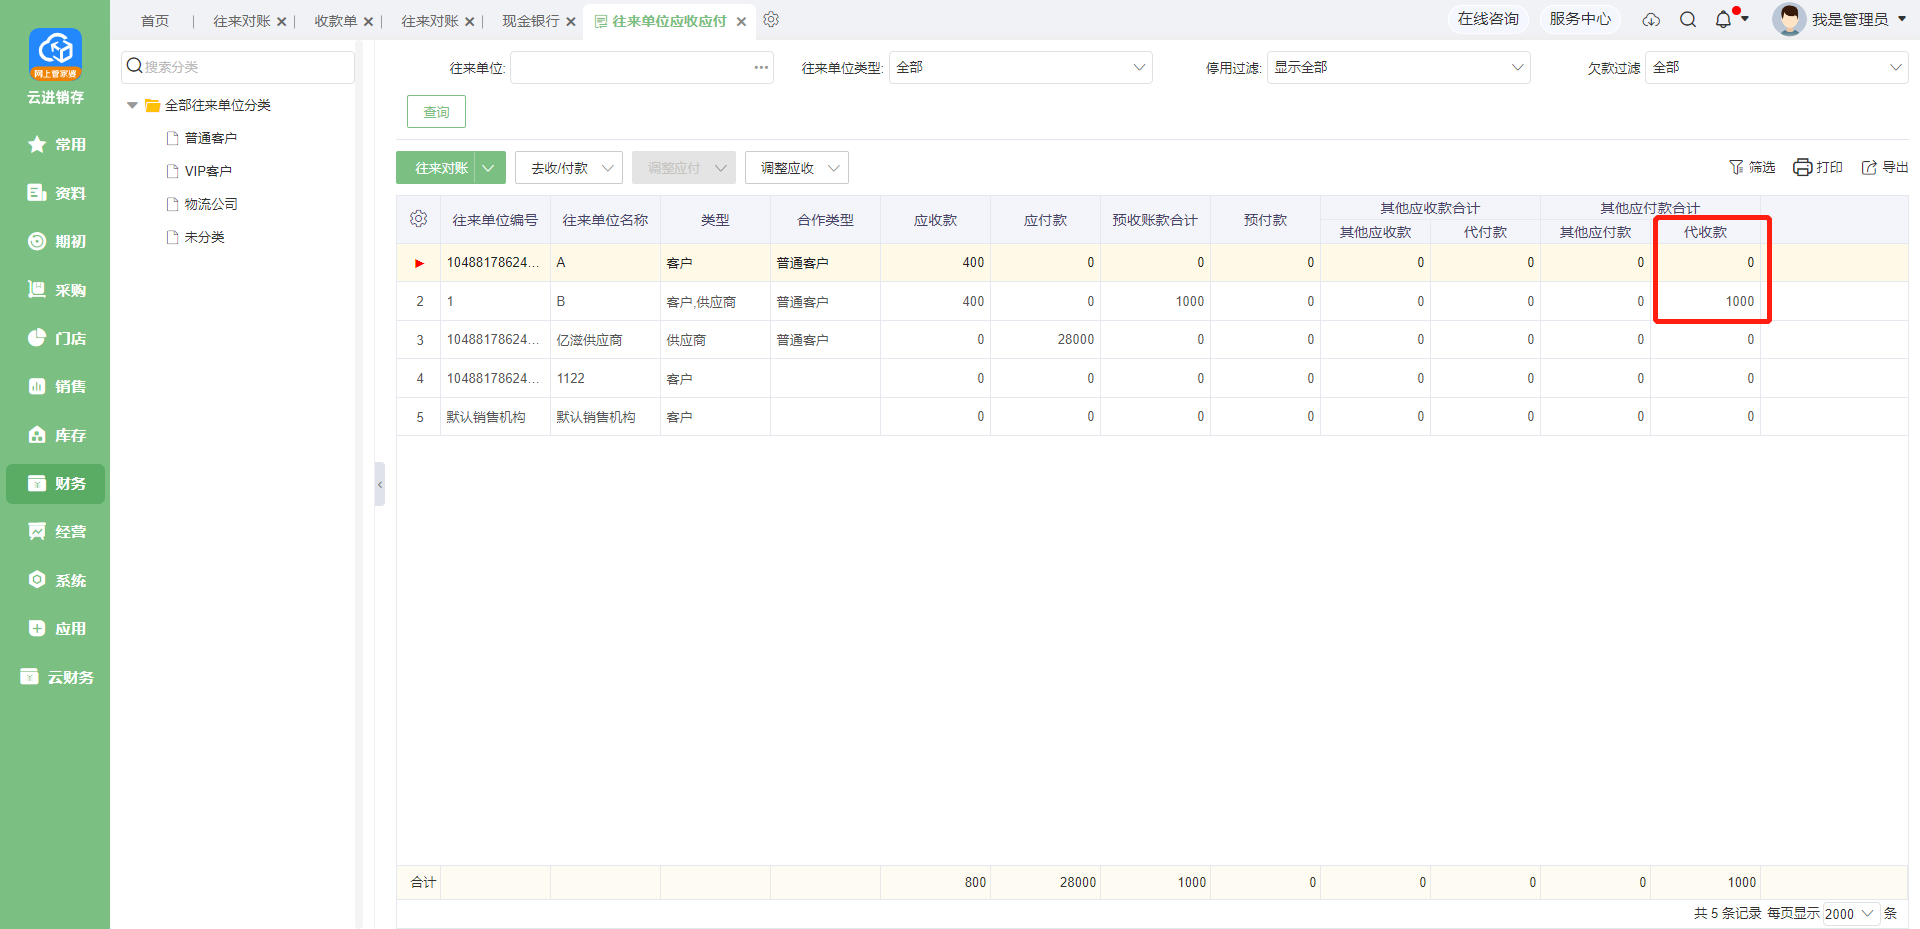The height and width of the screenshot is (929, 1920).
Task: Open 在线咨询 online consultation
Action: 1488,19
